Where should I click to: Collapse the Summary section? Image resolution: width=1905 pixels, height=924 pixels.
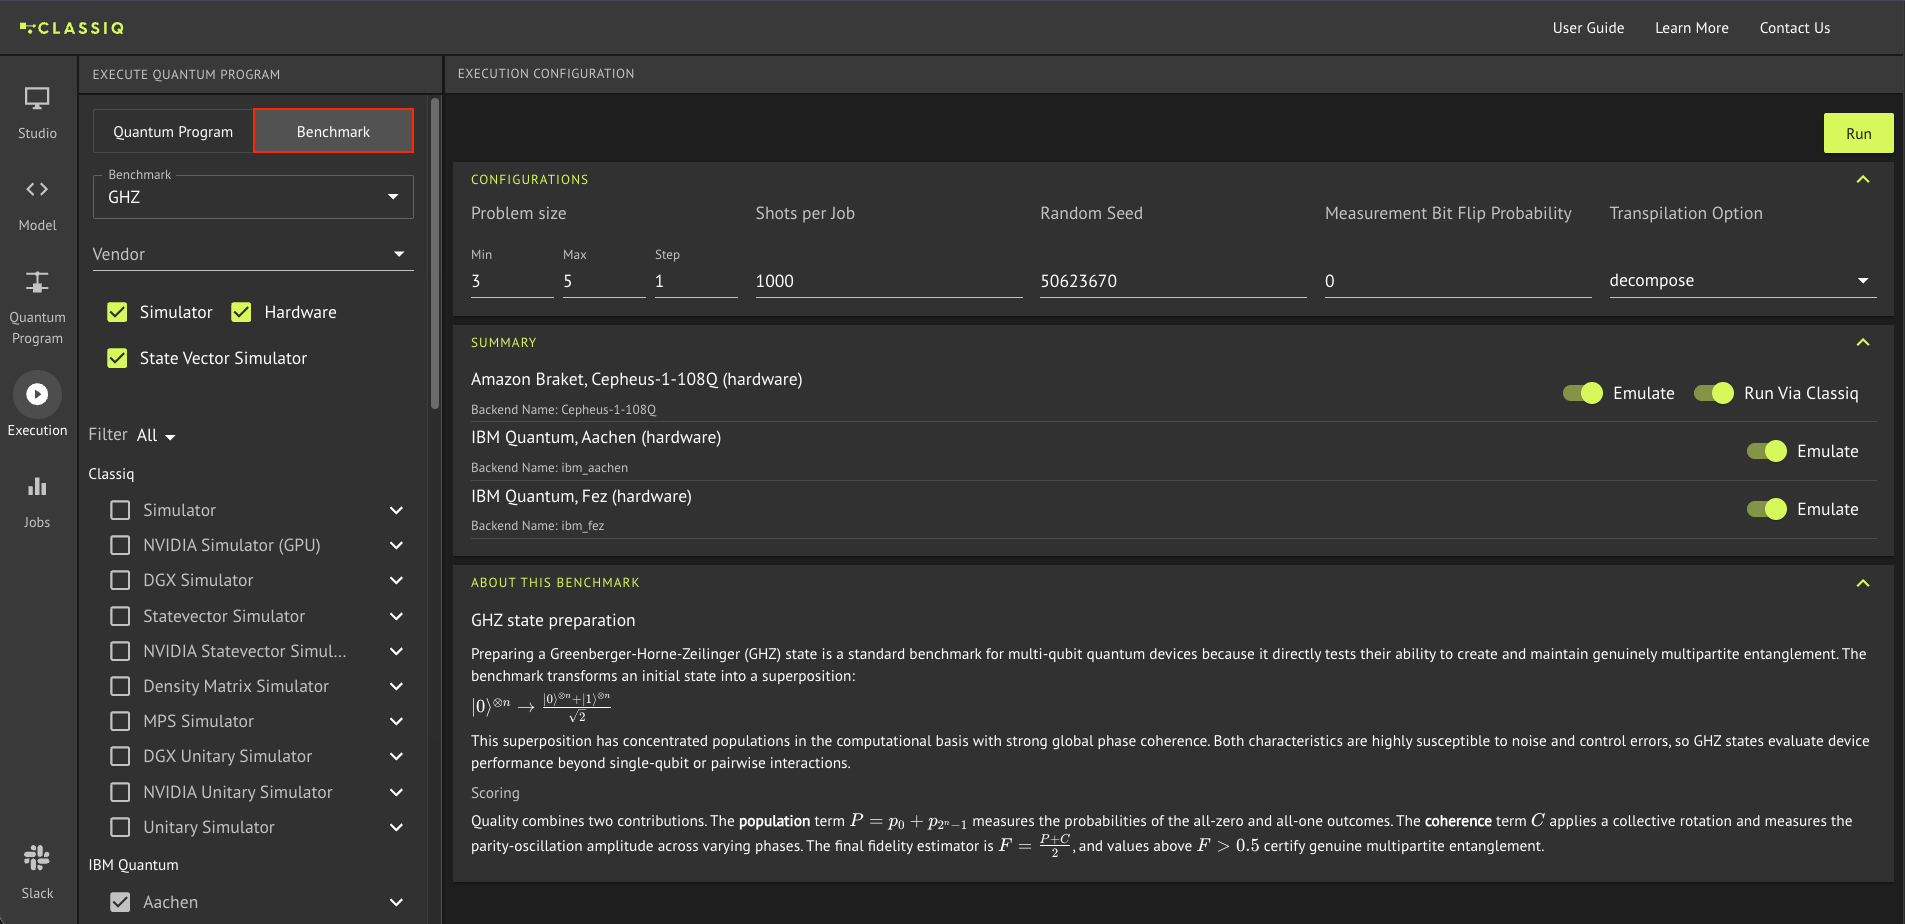coord(1863,342)
